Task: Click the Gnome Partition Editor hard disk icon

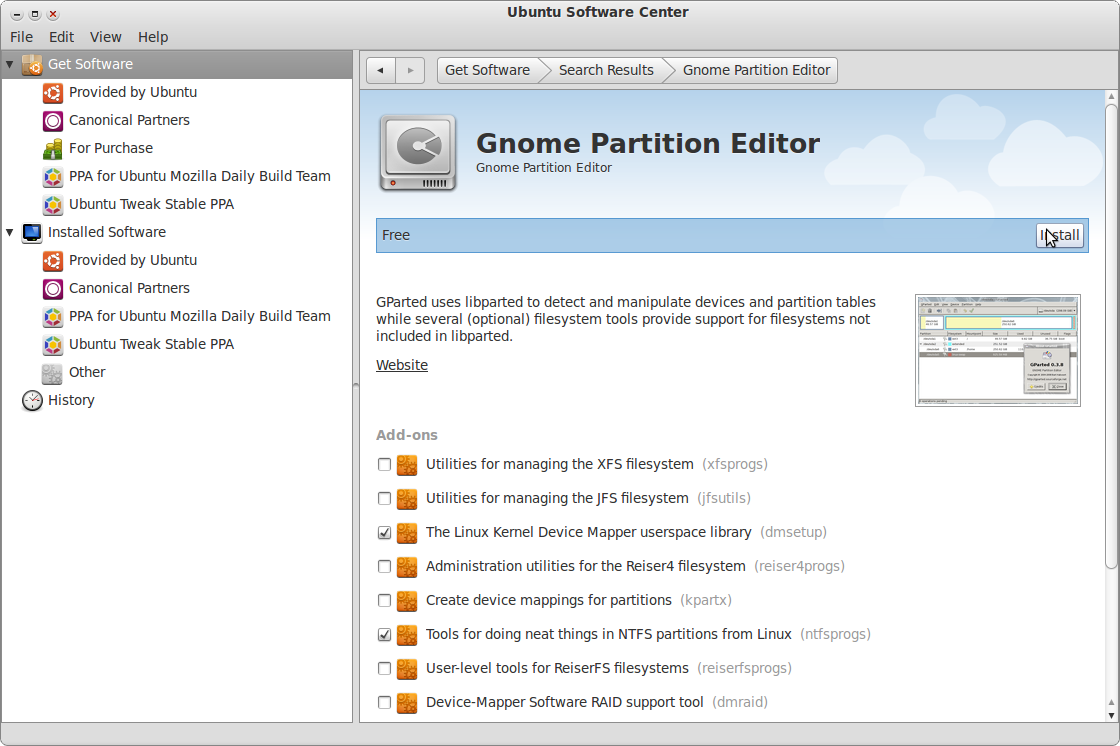Action: click(x=418, y=153)
